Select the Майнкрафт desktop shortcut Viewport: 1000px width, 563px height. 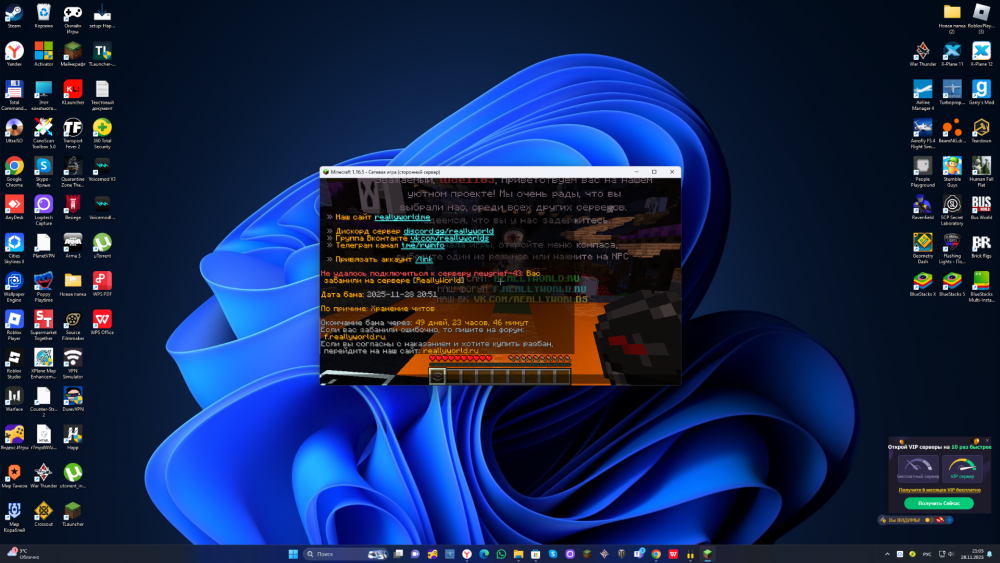(x=73, y=54)
